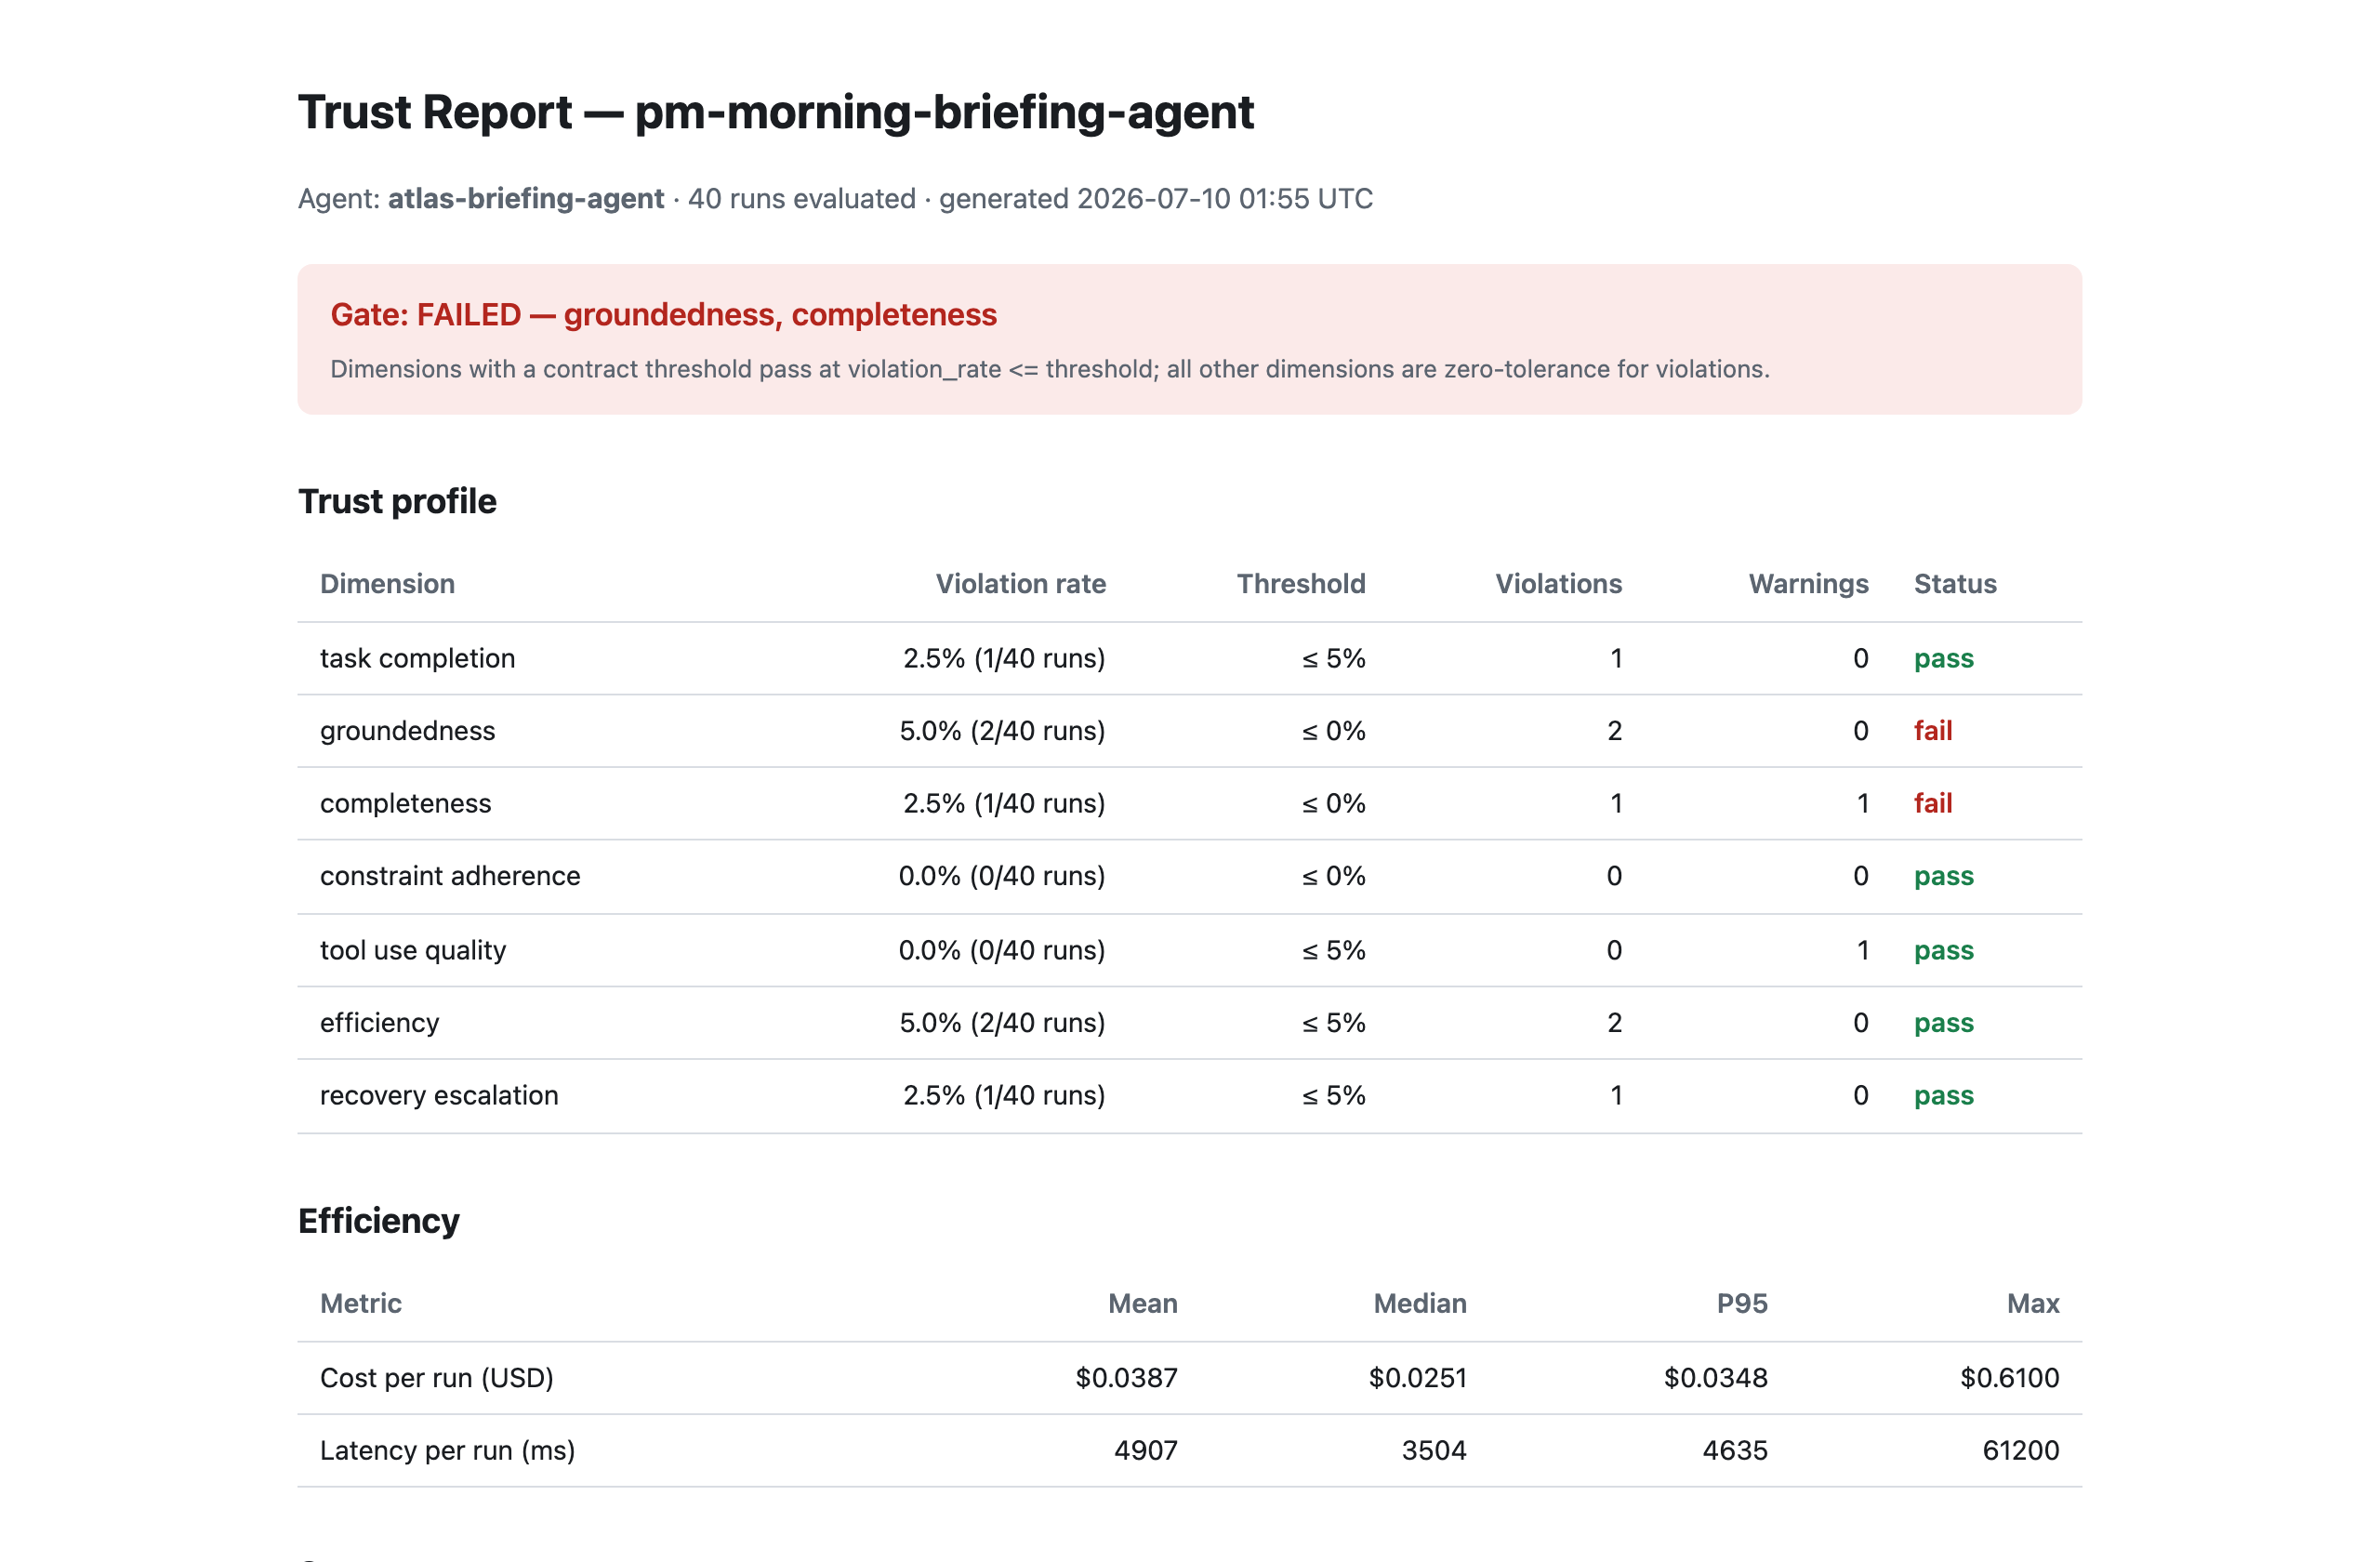Screen dimensions: 2380x1562
Task: Select the 'recovery escalation' row label
Action: (439, 1095)
